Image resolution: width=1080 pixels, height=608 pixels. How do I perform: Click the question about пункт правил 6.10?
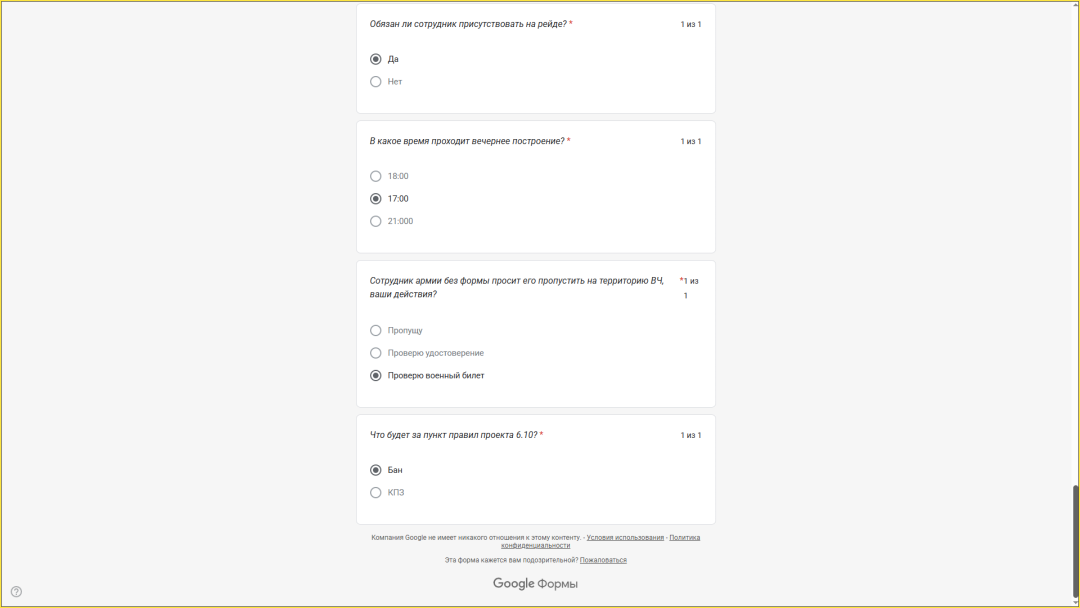[453, 435]
